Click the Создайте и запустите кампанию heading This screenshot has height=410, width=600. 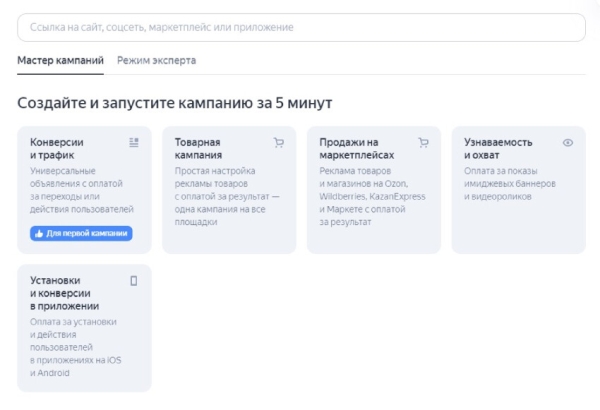tap(174, 103)
